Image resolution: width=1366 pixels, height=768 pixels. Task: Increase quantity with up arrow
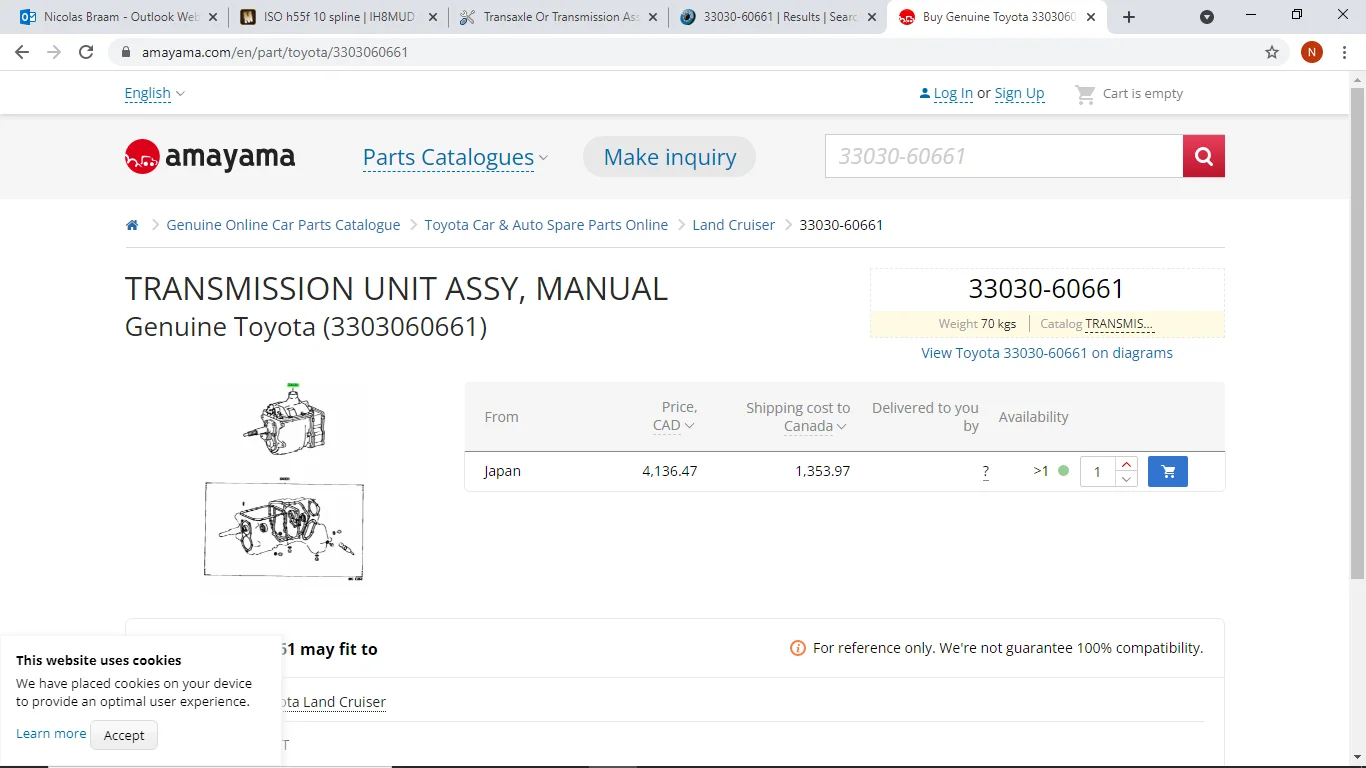click(x=1127, y=464)
